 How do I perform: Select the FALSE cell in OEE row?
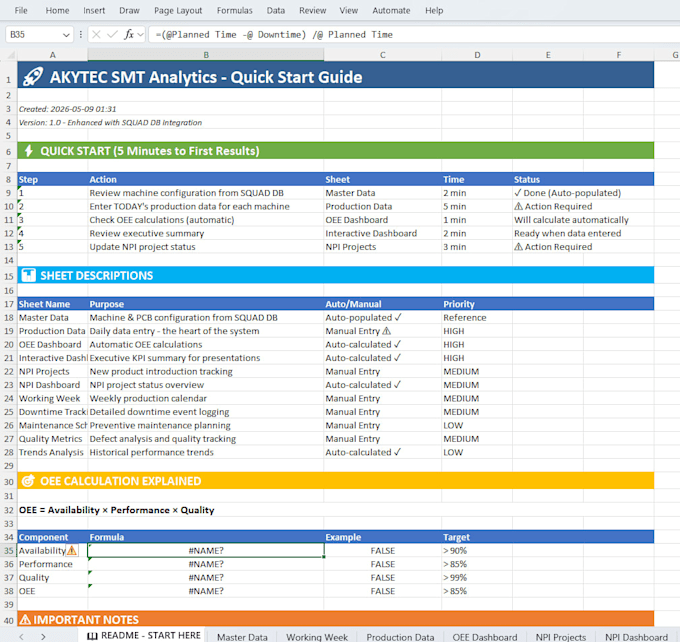382,591
